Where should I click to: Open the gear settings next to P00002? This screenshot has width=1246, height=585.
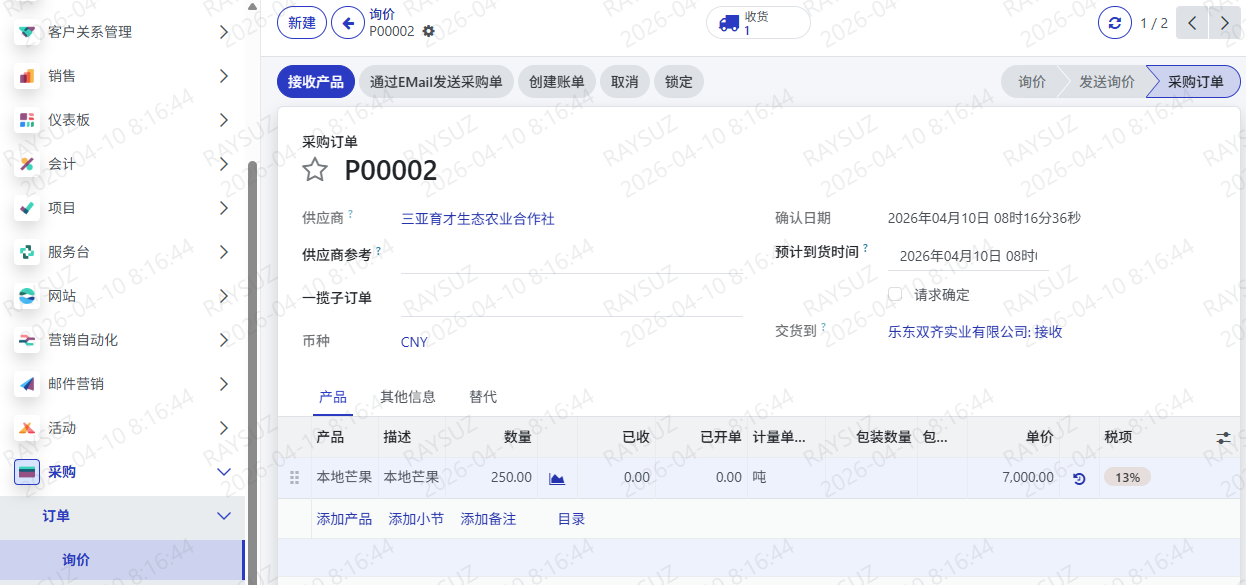pos(429,31)
